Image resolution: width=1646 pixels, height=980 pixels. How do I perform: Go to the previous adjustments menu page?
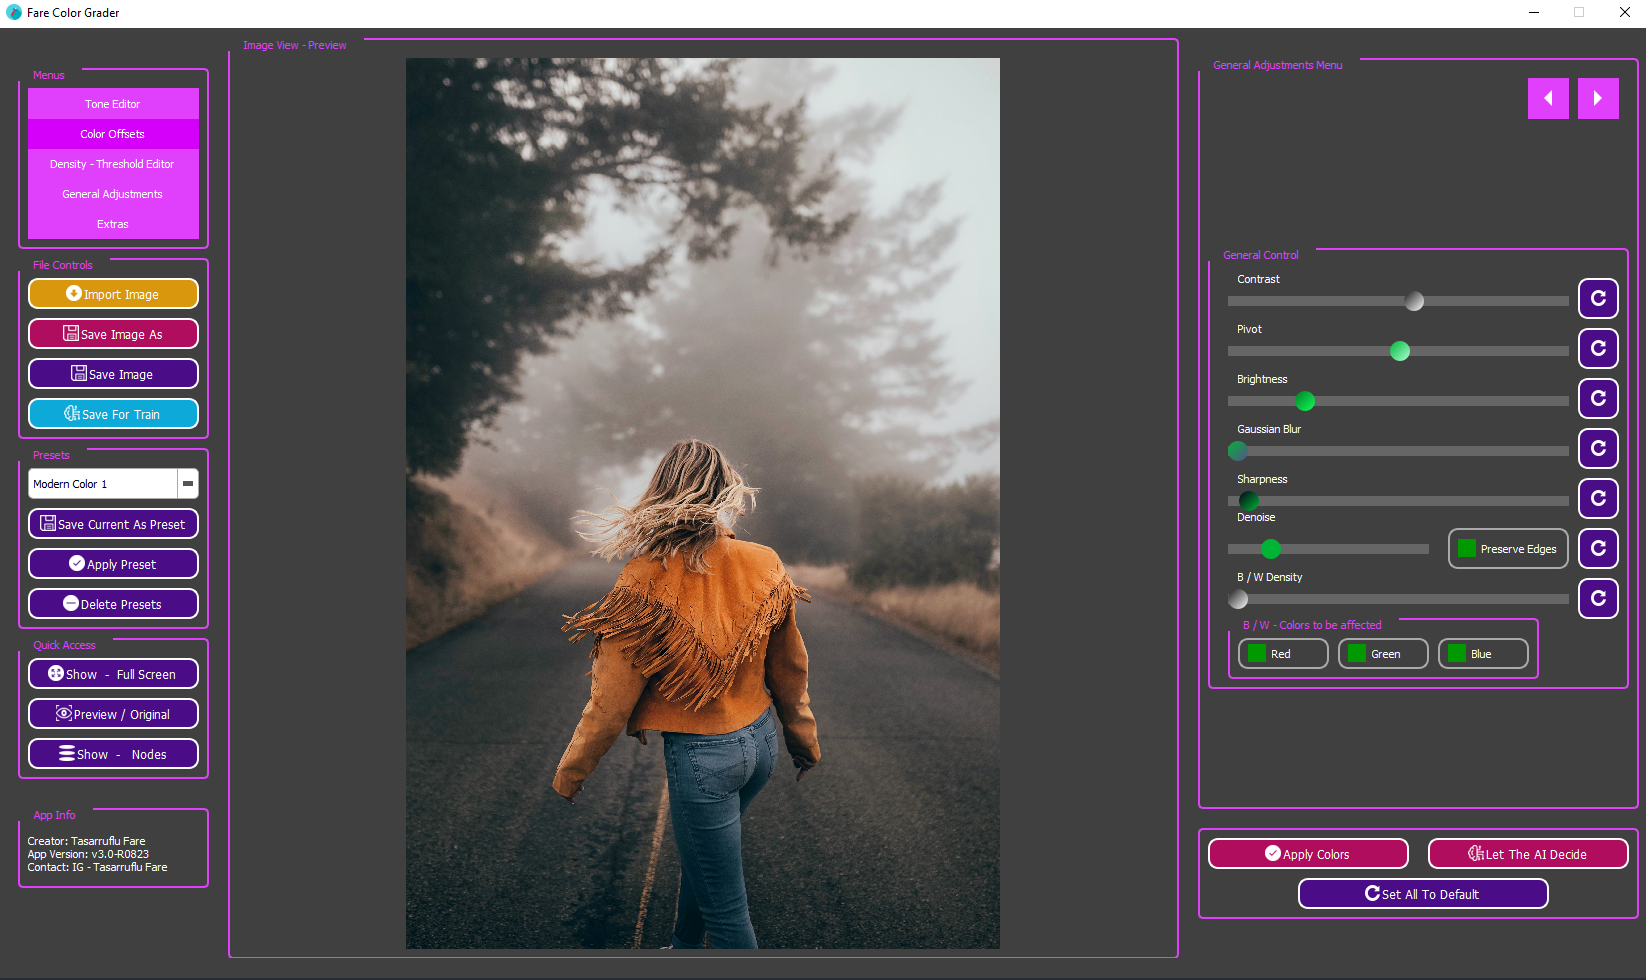(1547, 98)
